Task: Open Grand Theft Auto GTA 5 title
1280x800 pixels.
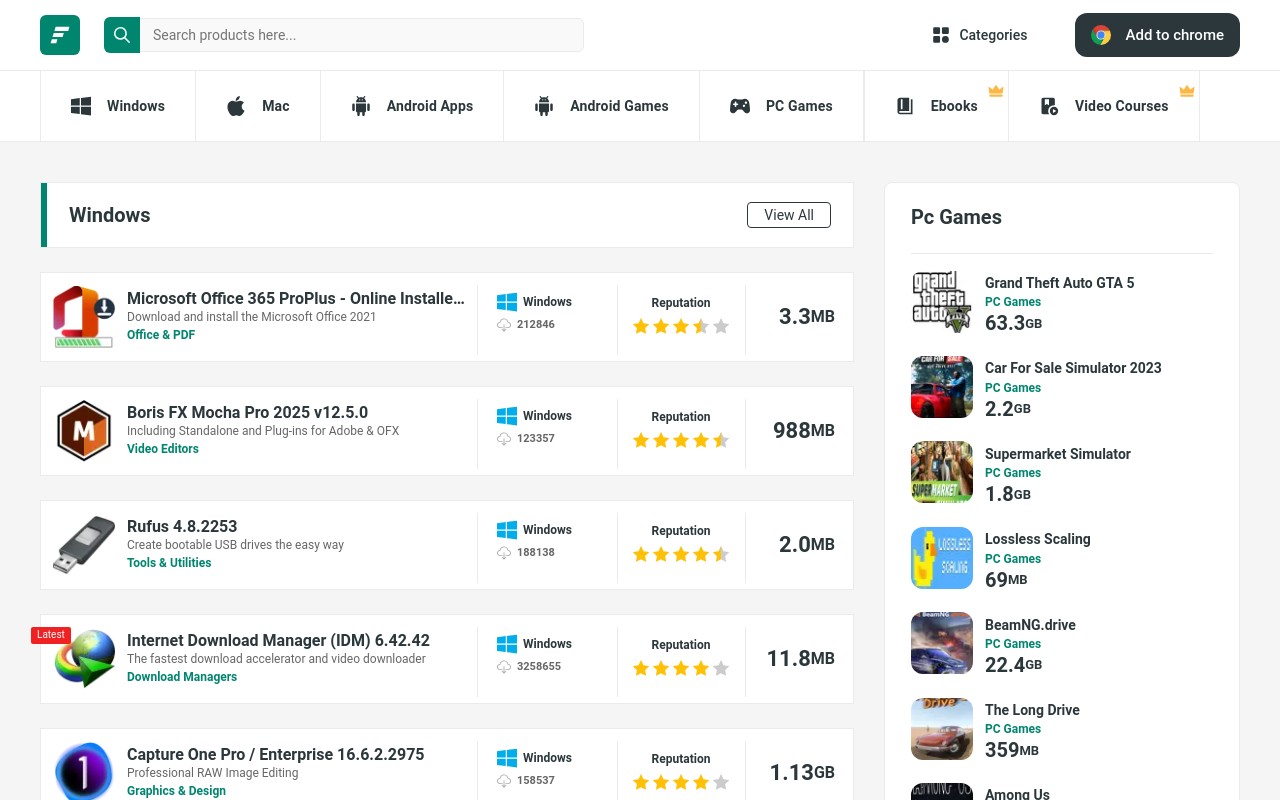Action: 1060,283
